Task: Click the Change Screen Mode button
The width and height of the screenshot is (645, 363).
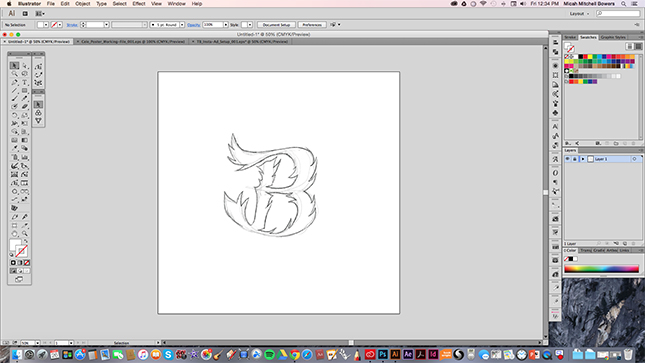Action: [x=19, y=279]
